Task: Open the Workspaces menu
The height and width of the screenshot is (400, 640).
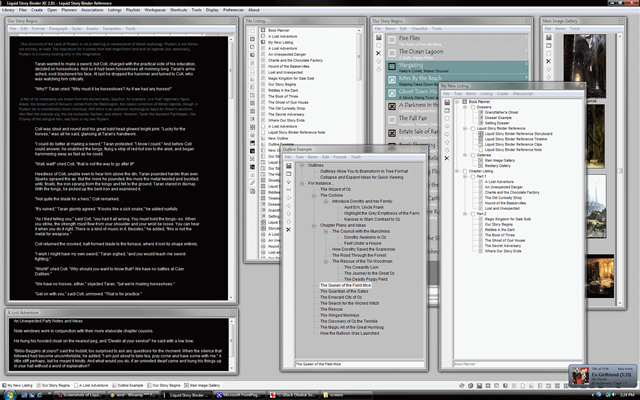Action: coord(155,10)
